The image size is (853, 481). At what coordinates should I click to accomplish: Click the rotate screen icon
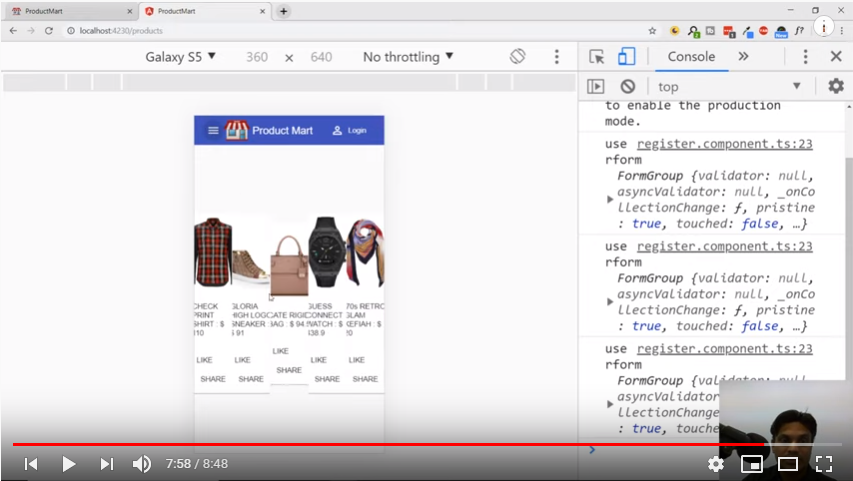(517, 57)
